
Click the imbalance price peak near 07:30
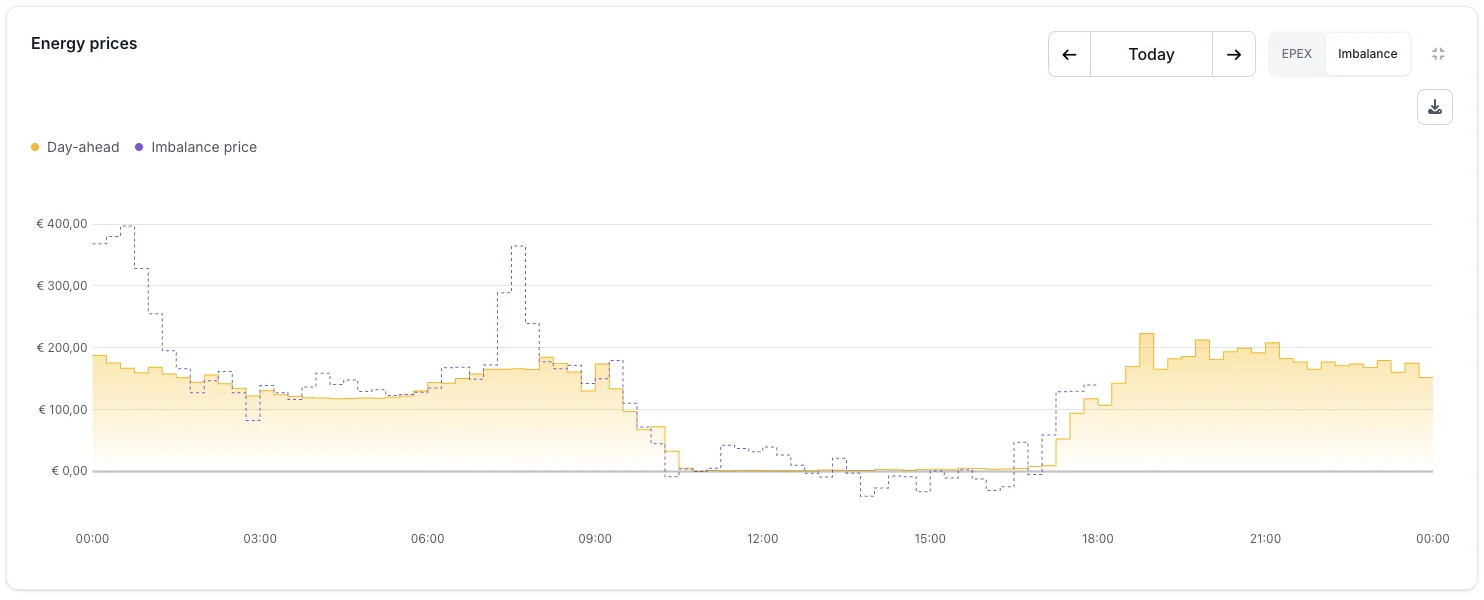point(518,246)
